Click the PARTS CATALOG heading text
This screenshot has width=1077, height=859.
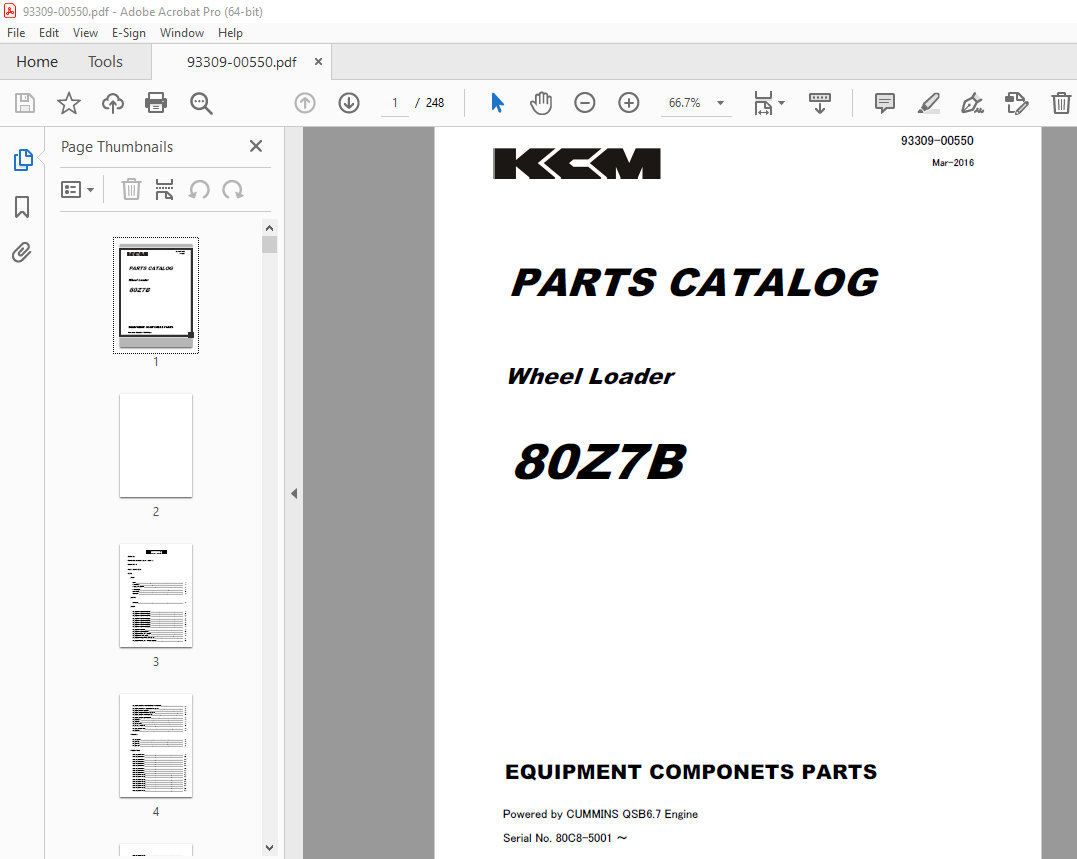pyautogui.click(x=694, y=282)
